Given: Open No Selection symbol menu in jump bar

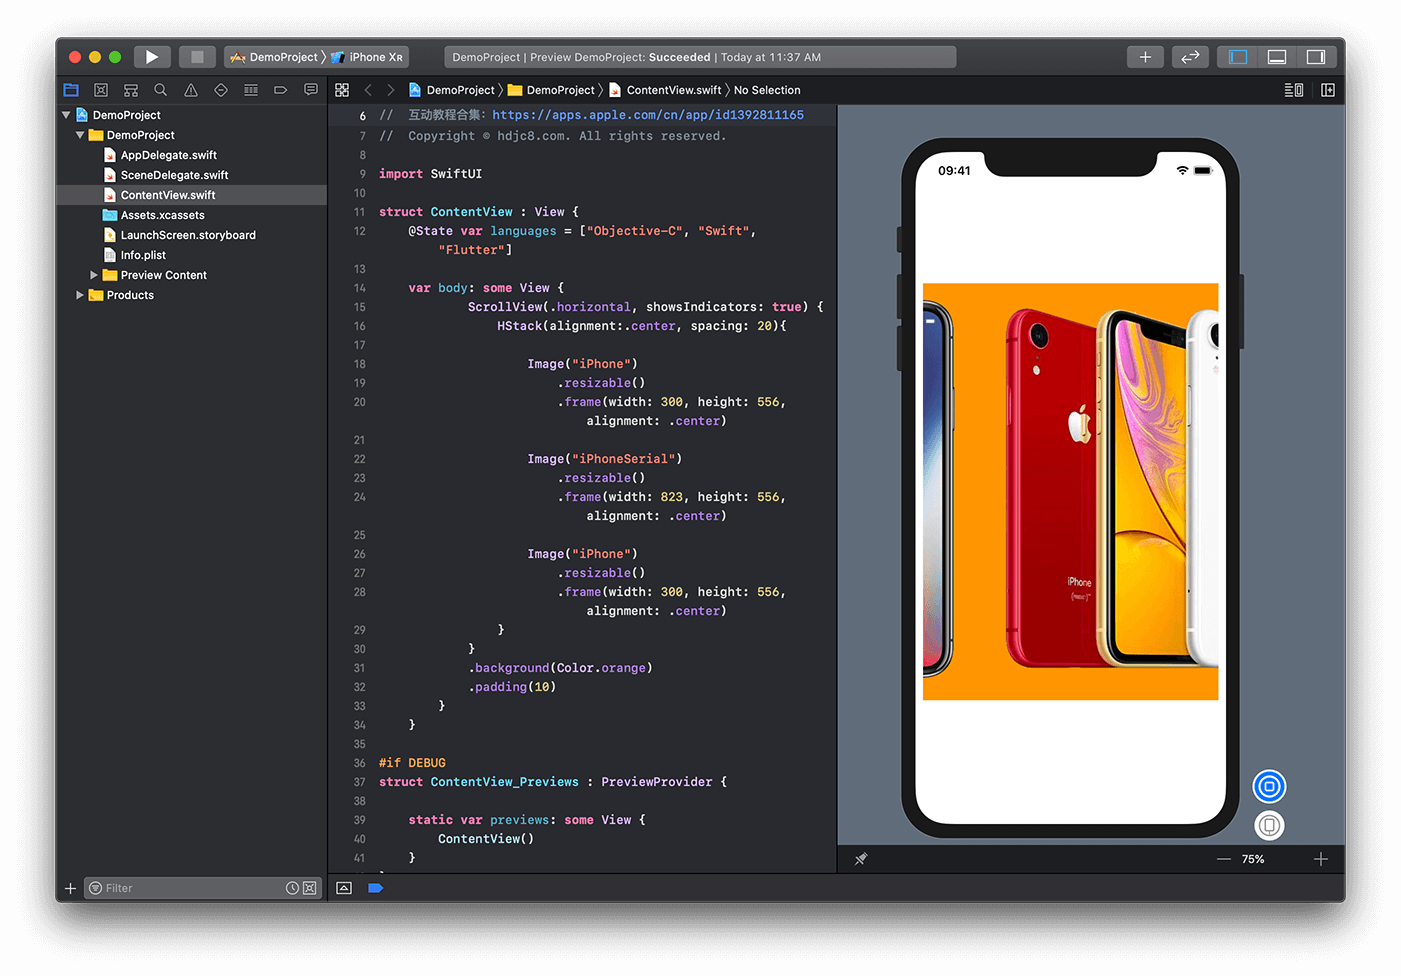Looking at the screenshot, I should coord(767,90).
